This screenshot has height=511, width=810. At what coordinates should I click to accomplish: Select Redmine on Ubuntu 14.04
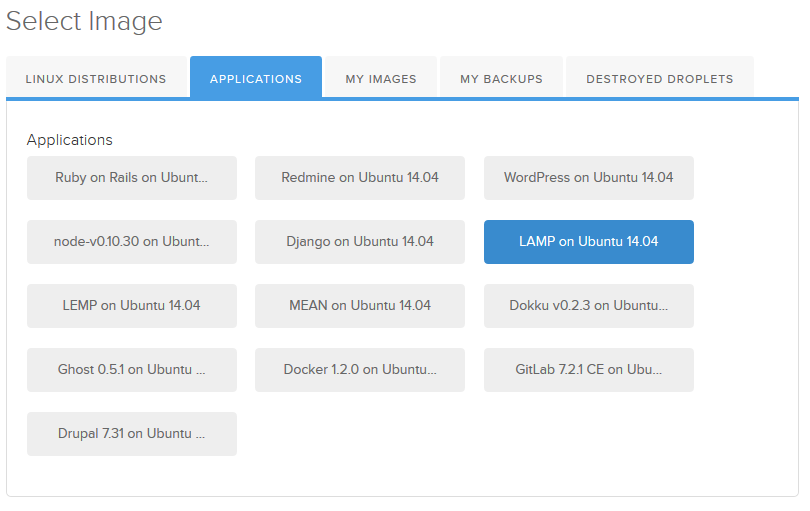point(360,178)
